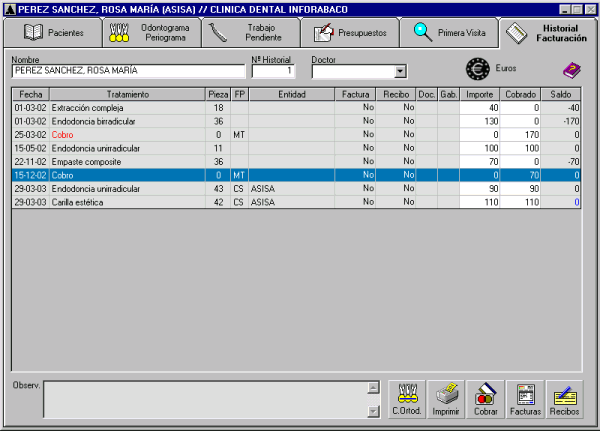Expand the Doctor dropdown
This screenshot has width=600, height=431.
[400, 71]
